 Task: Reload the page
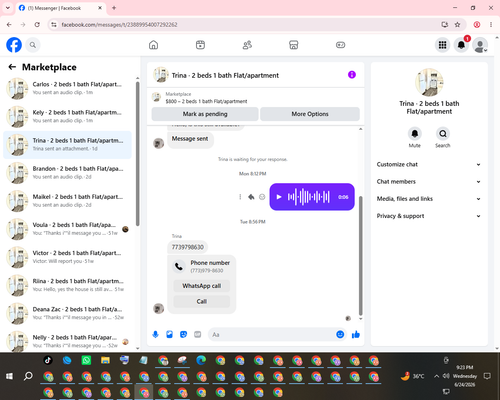(37, 24)
